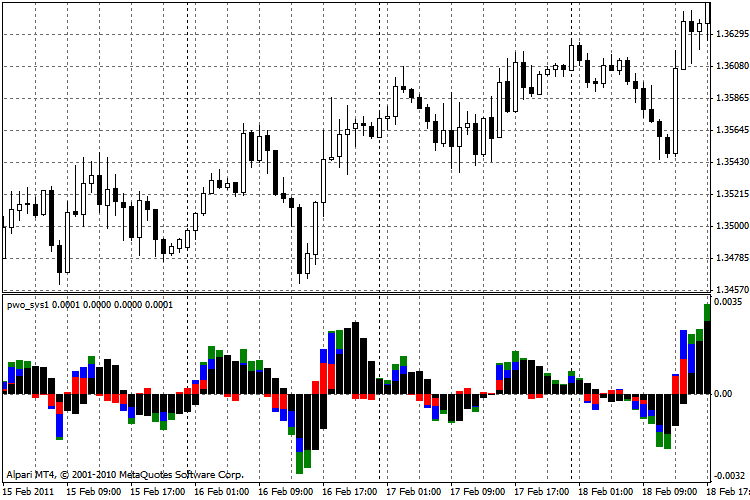This screenshot has height=500, width=750.
Task: Select the 17 Feb 17:00 time label
Action: 541,491
